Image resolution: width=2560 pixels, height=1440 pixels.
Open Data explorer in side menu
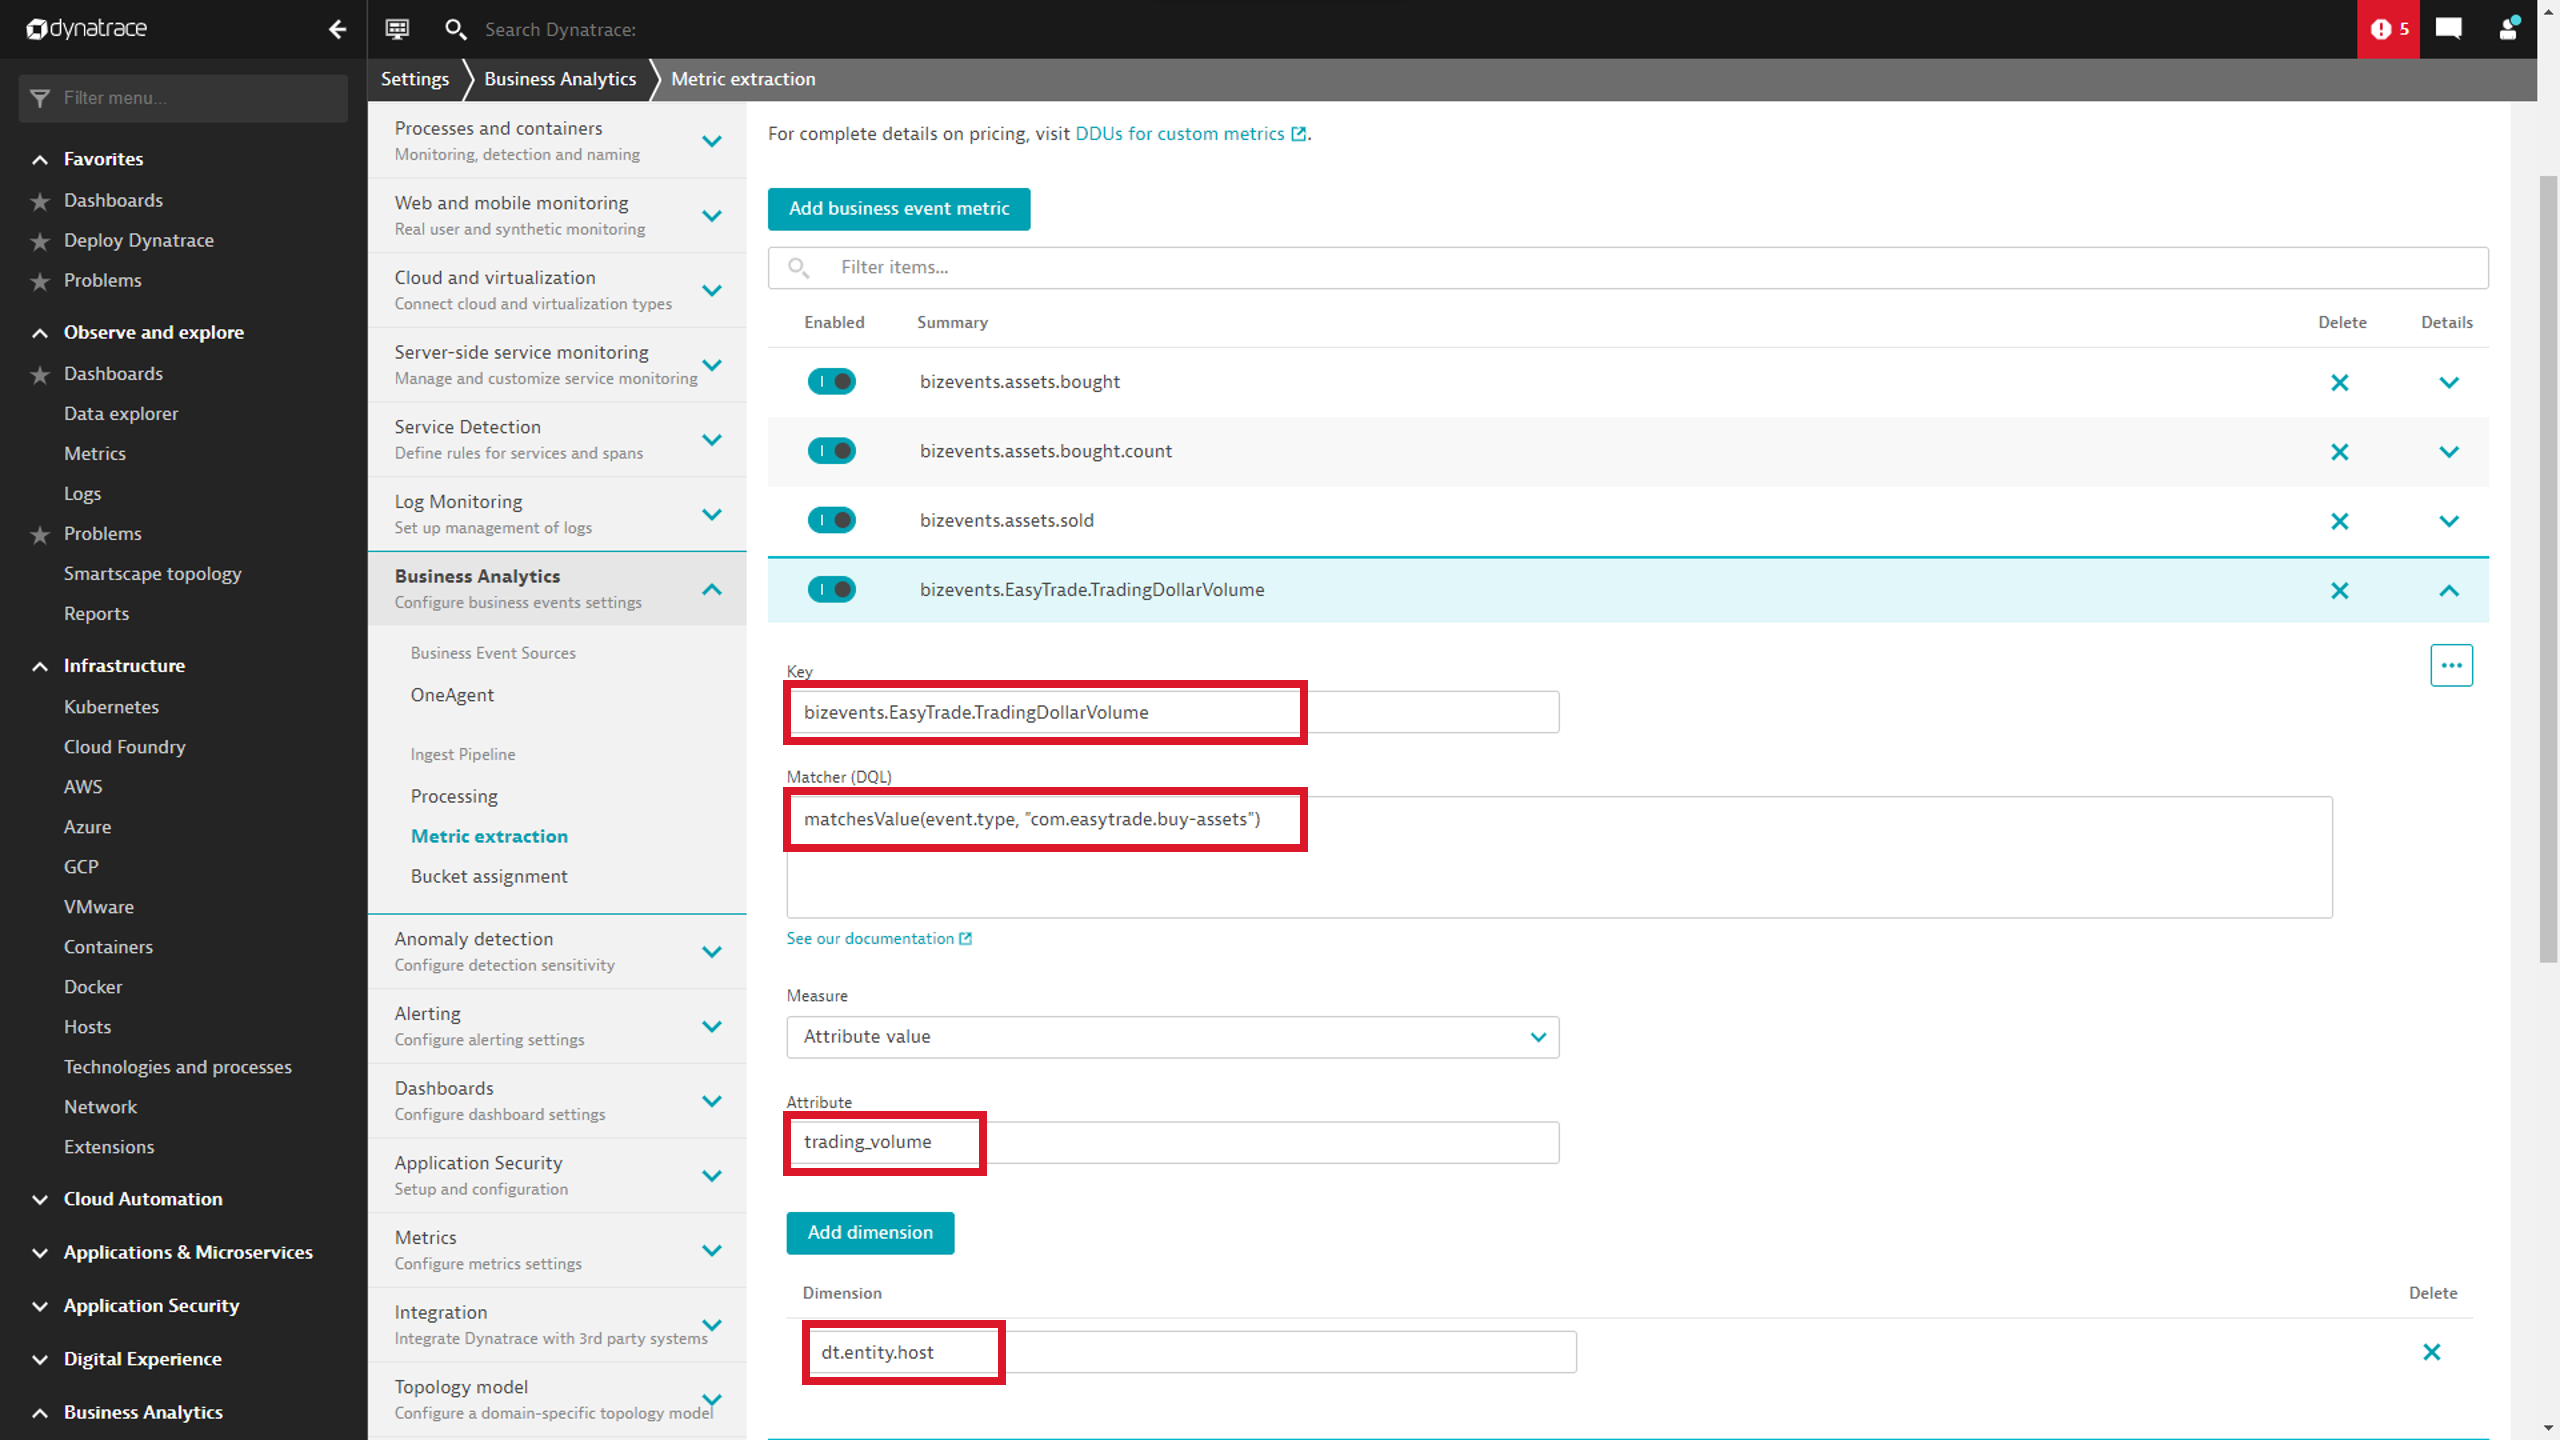[121, 413]
